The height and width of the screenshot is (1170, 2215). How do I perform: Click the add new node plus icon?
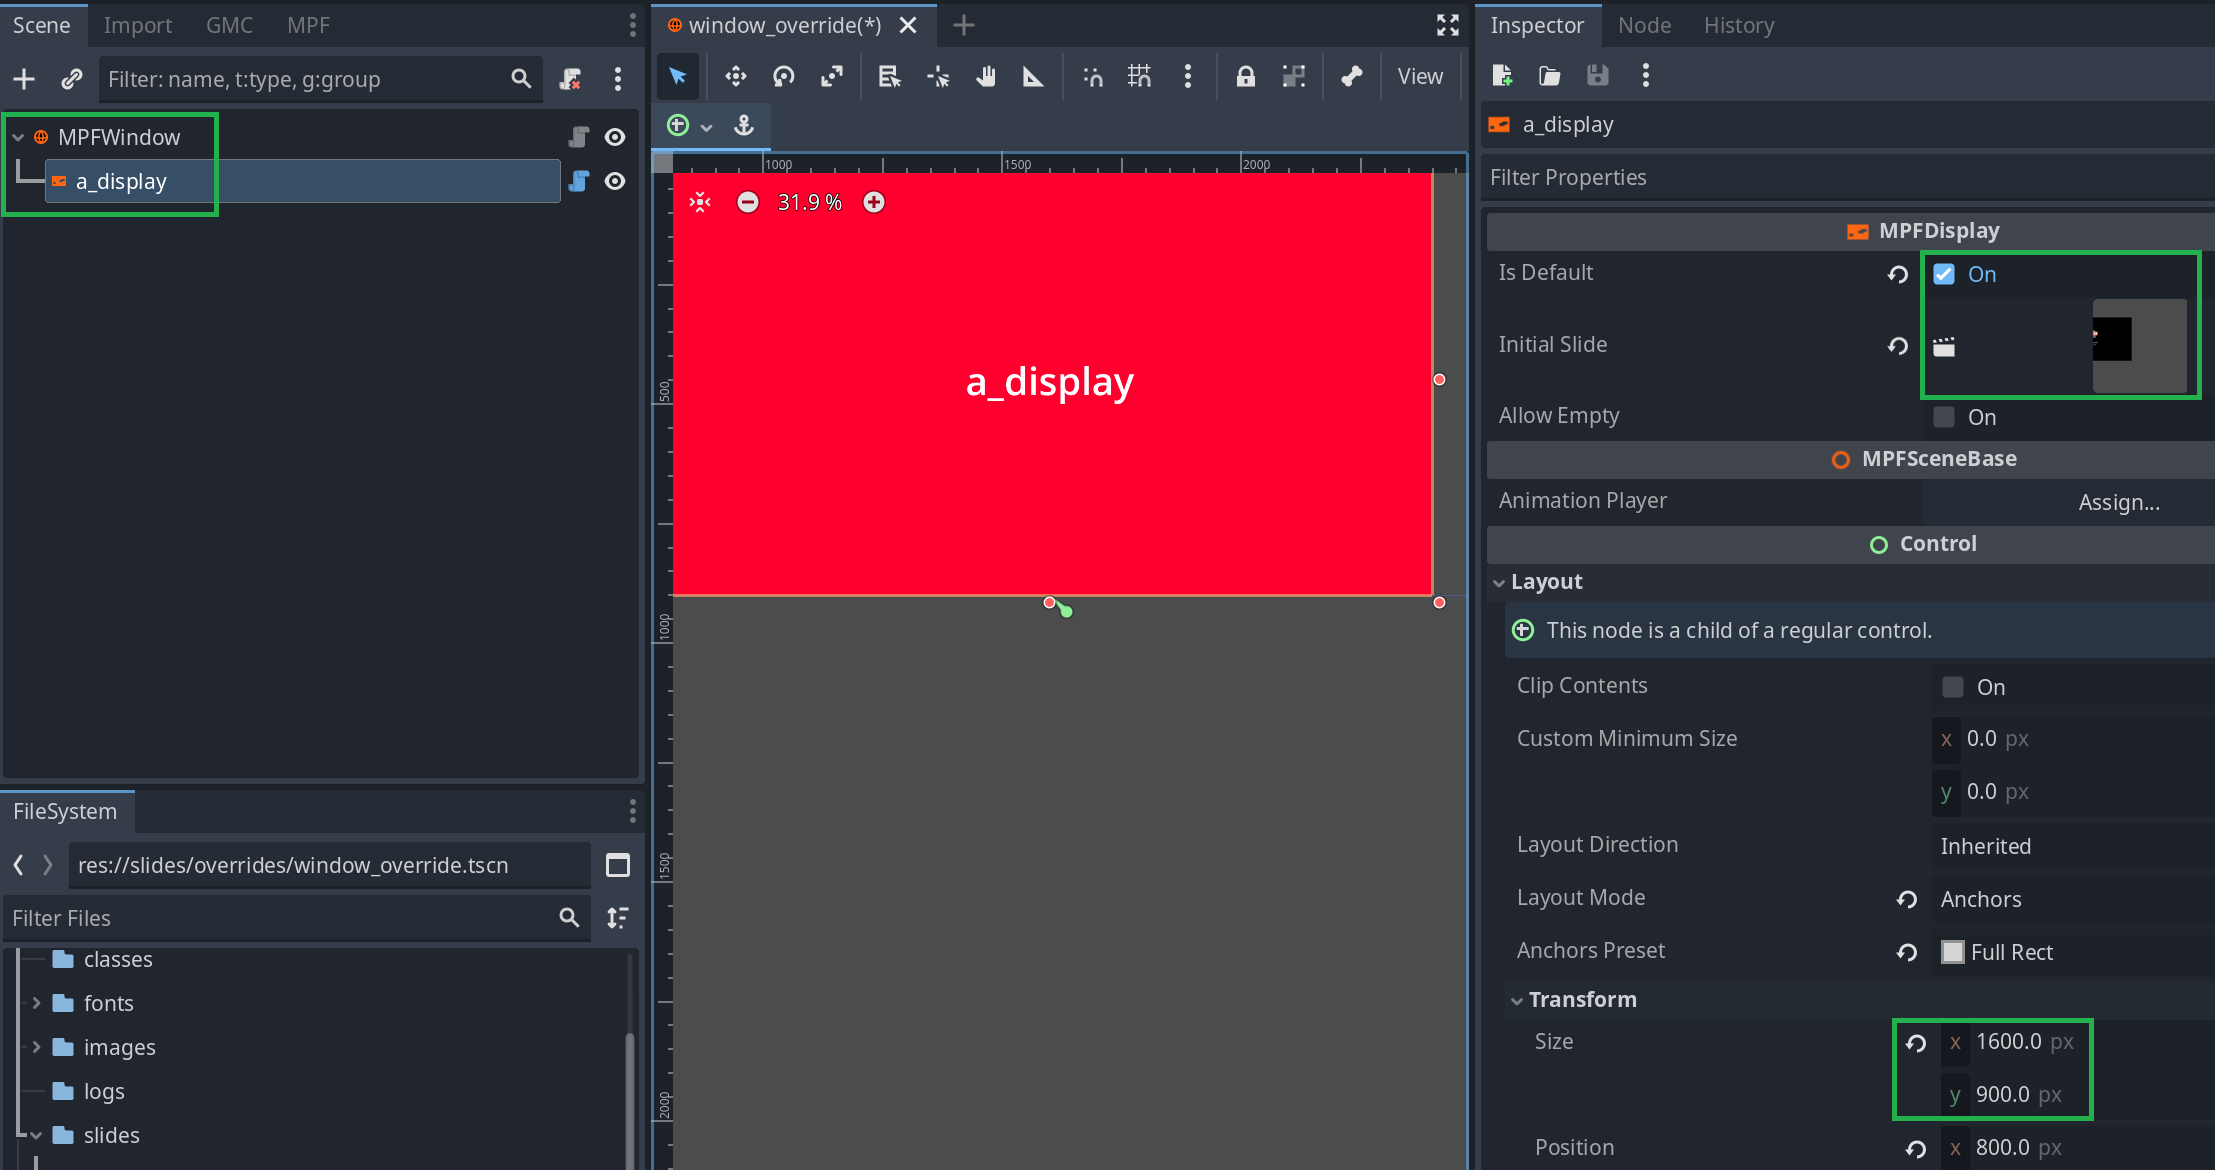[x=24, y=79]
